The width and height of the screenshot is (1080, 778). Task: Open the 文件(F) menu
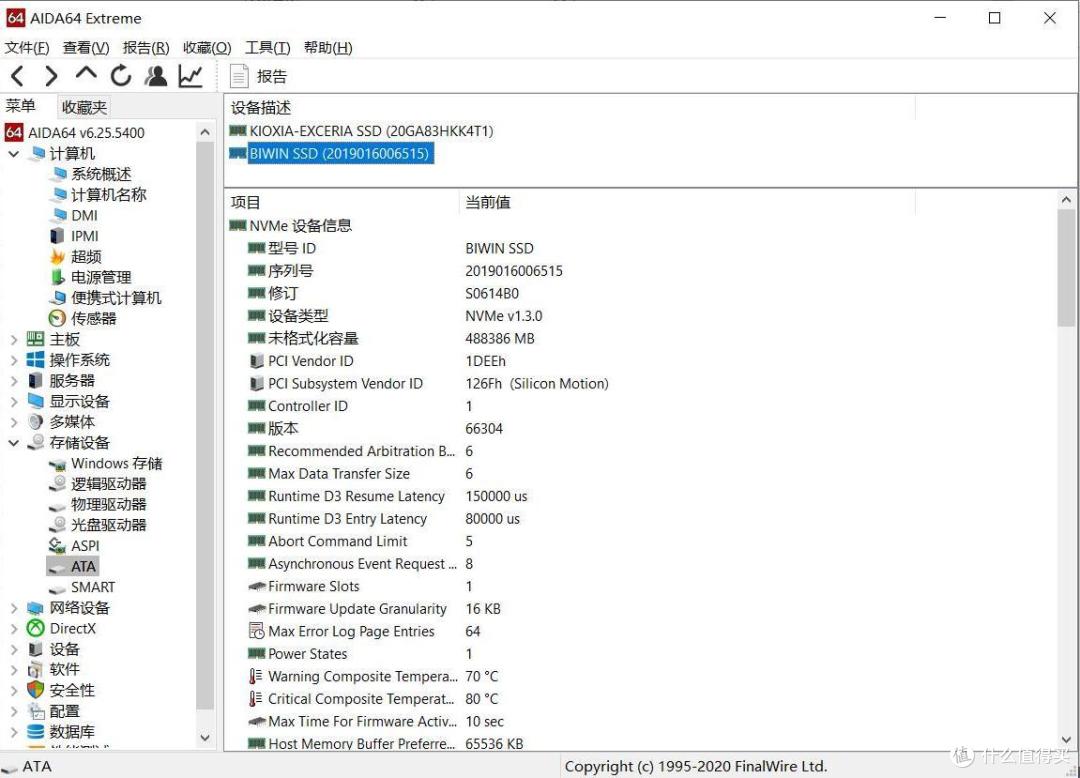(27, 48)
